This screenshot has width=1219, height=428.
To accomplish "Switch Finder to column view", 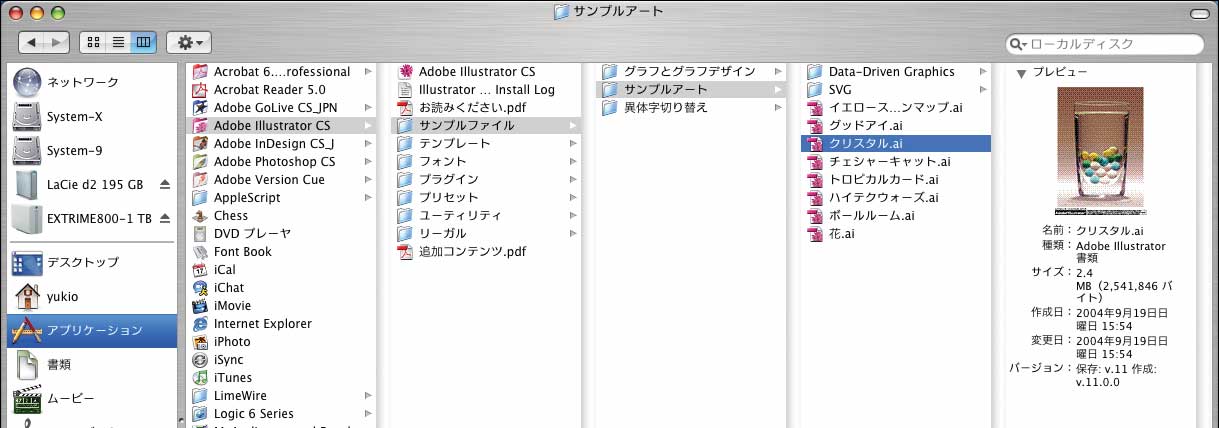I will point(144,42).
